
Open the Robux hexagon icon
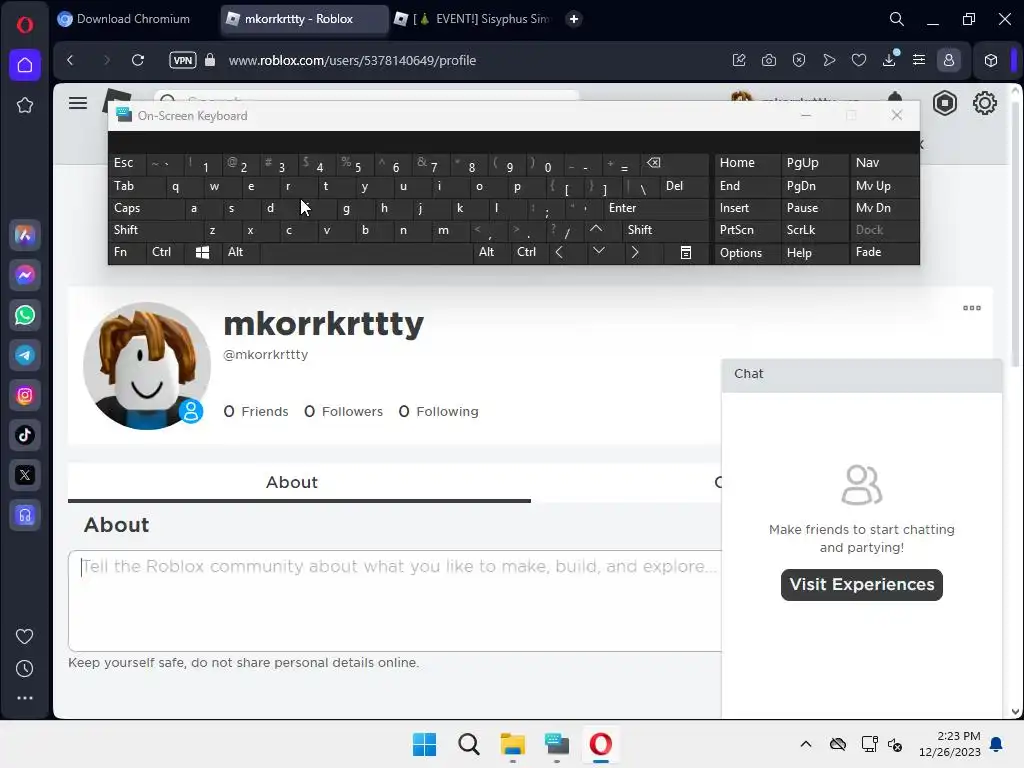(x=944, y=103)
